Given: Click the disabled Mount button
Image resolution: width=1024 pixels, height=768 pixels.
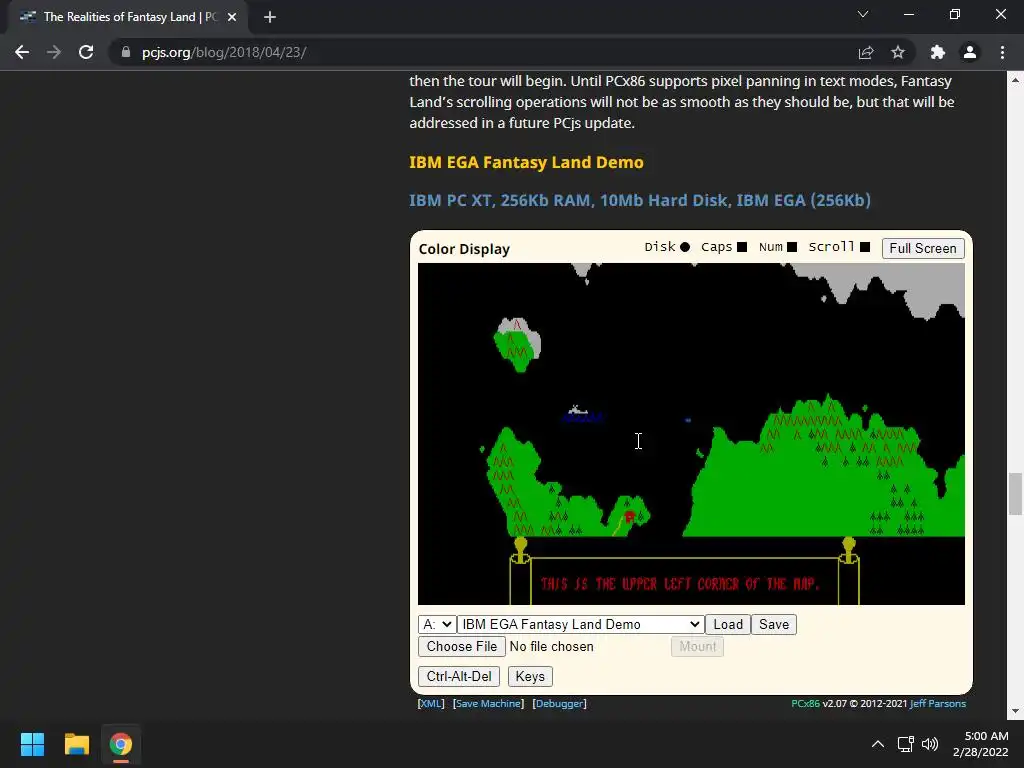Looking at the screenshot, I should point(697,647).
